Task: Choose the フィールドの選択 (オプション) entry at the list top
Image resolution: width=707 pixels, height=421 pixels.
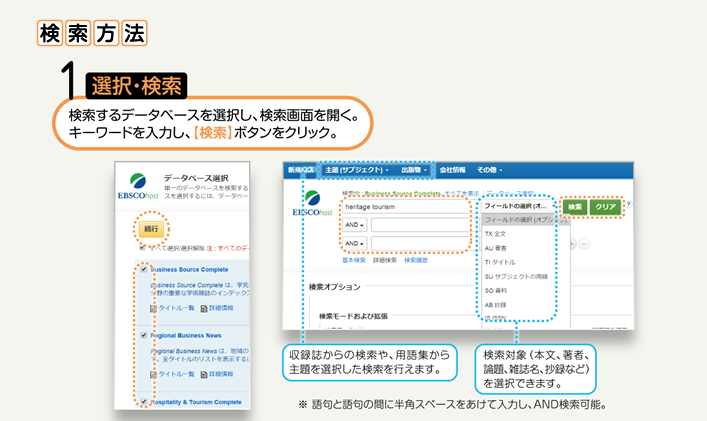Action: click(x=526, y=220)
